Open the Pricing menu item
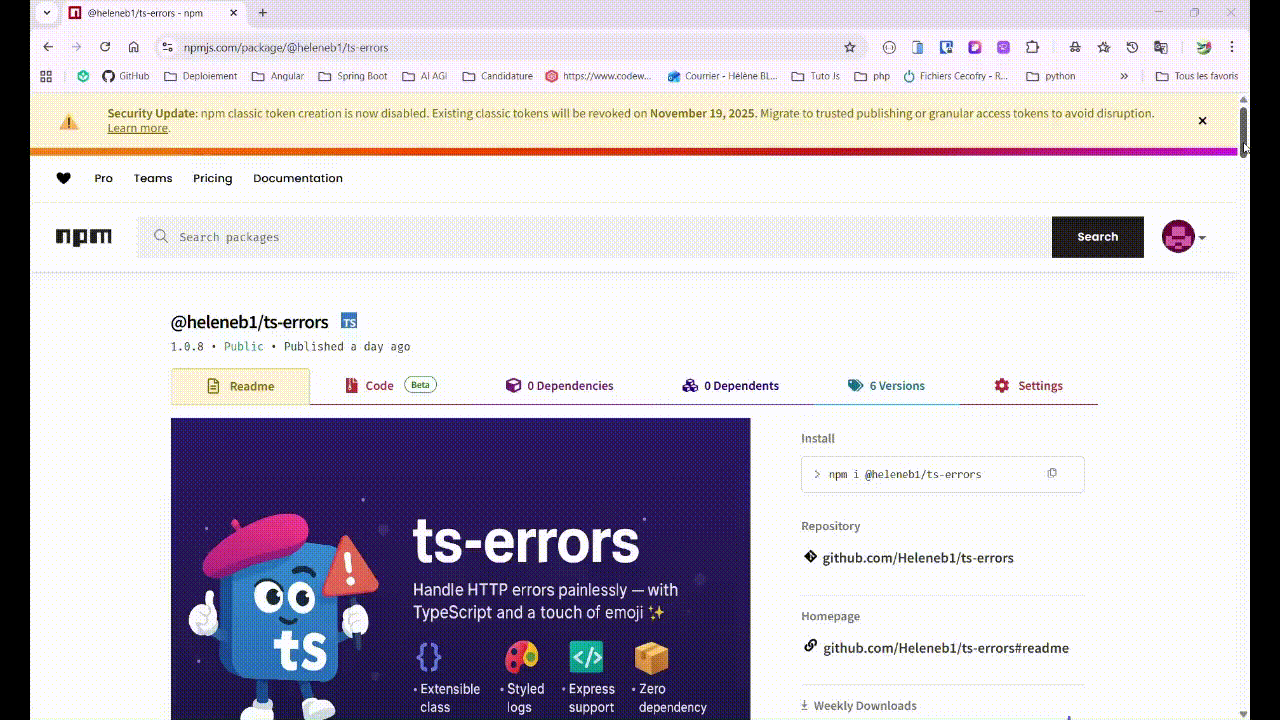This screenshot has height=720, width=1280. tap(212, 178)
